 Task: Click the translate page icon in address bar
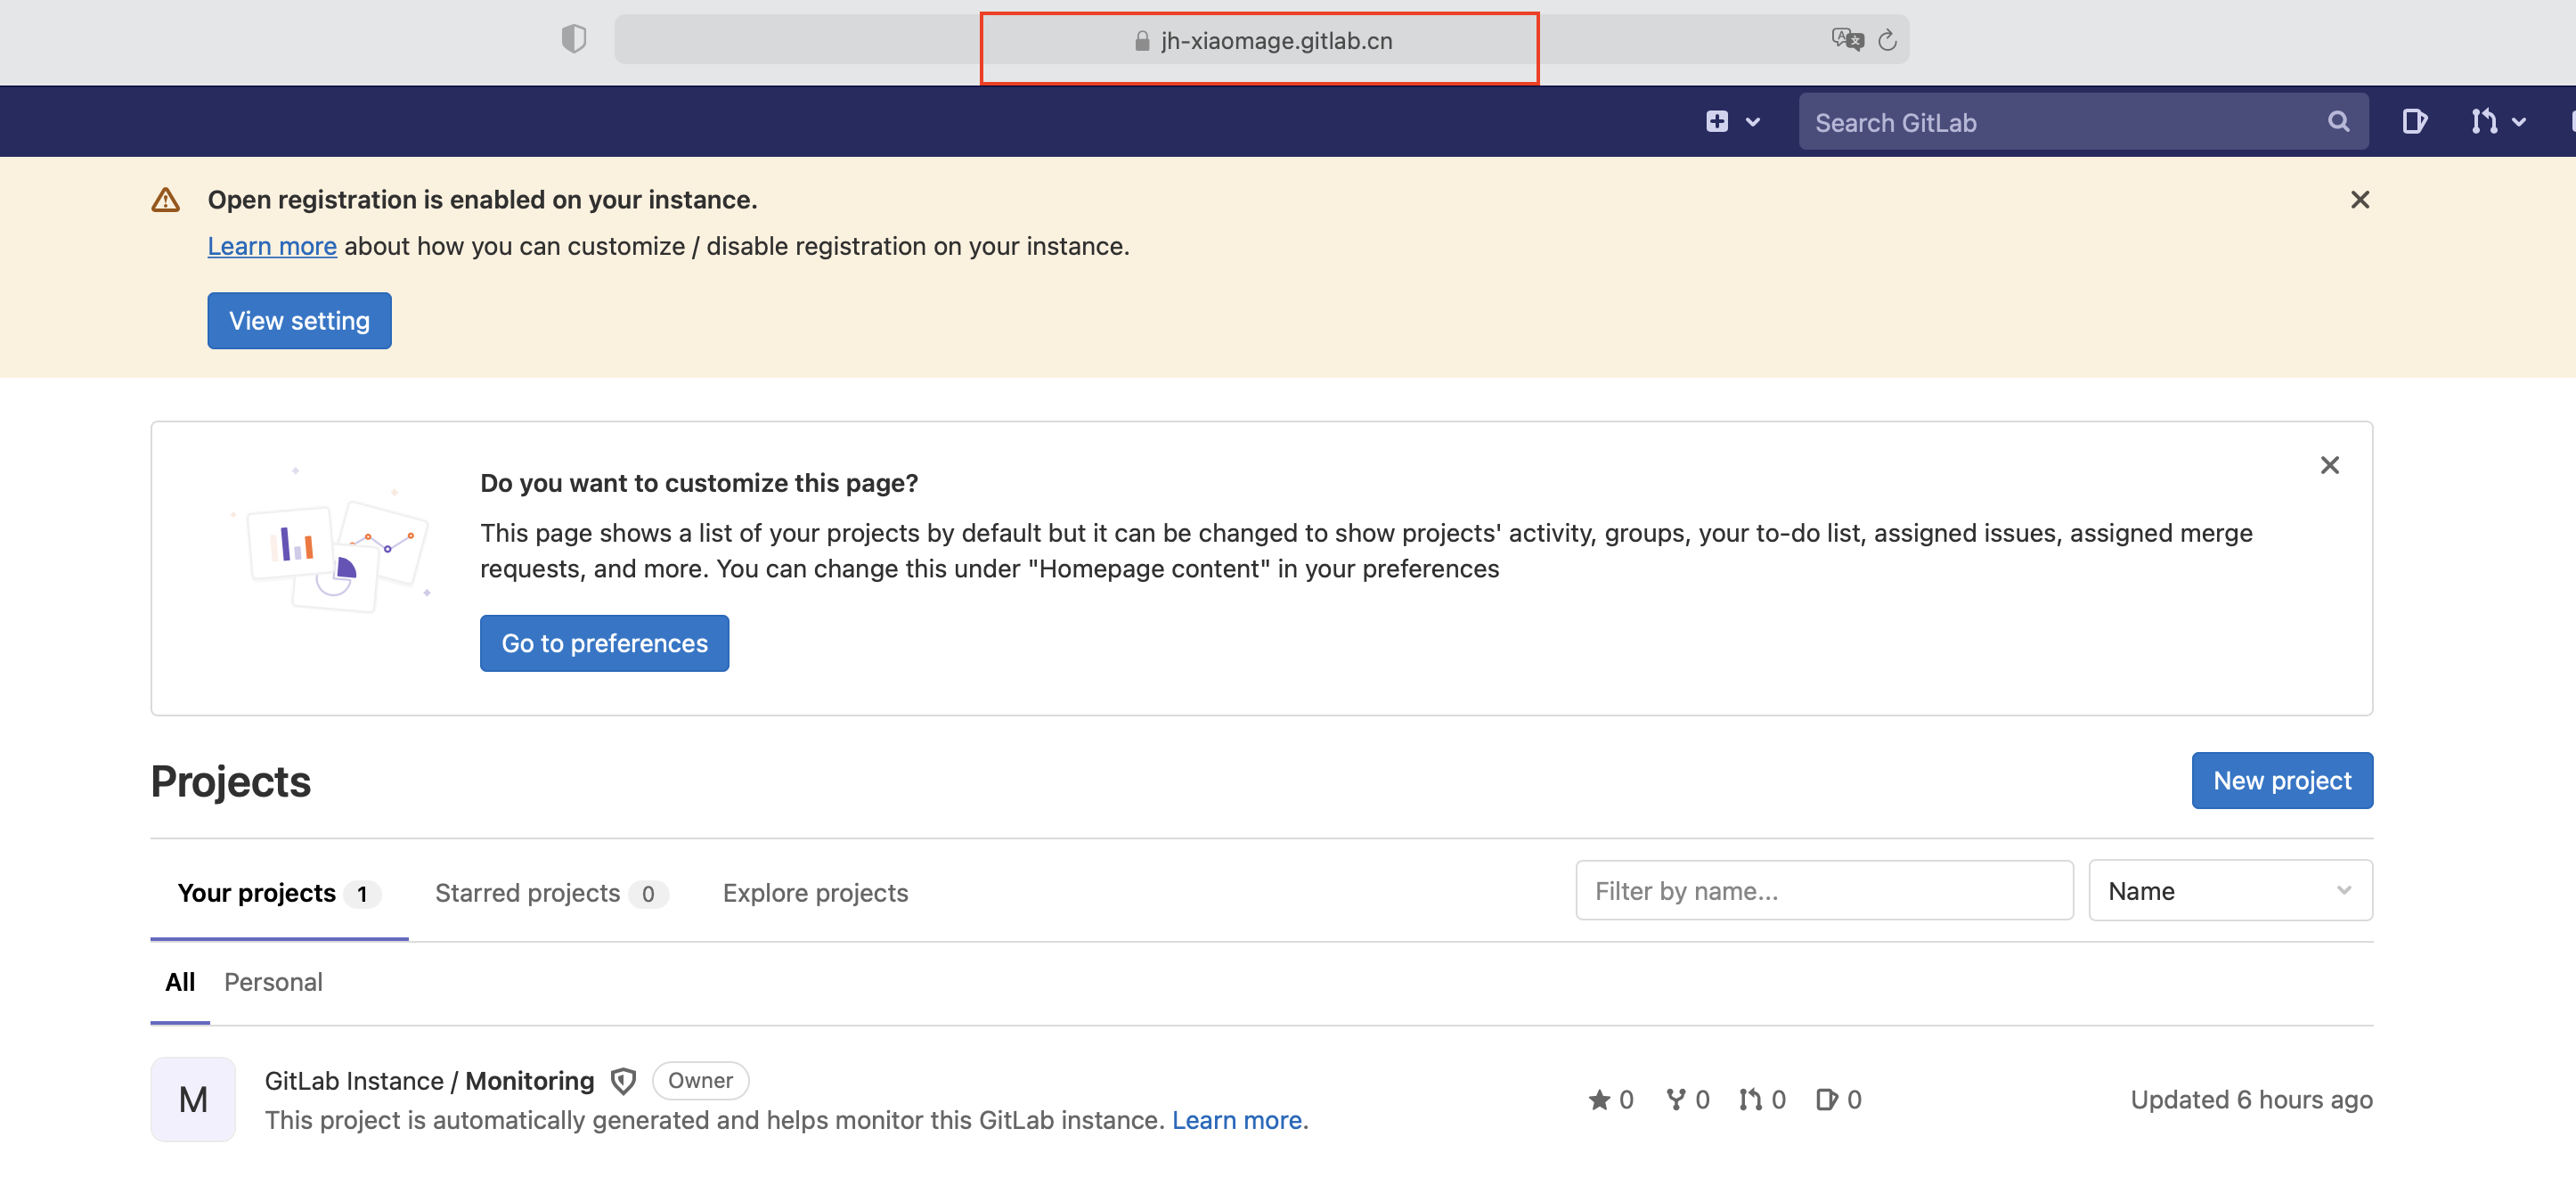click(1847, 39)
